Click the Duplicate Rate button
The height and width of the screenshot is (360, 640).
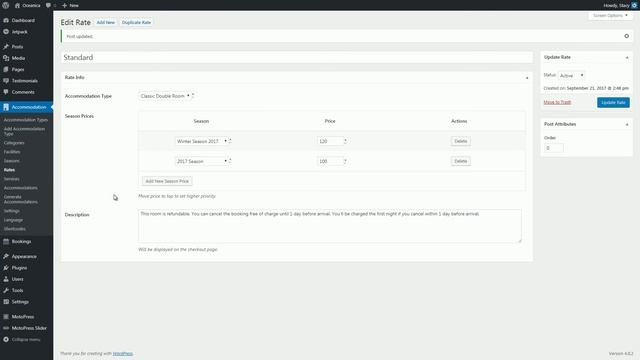tap(136, 22)
